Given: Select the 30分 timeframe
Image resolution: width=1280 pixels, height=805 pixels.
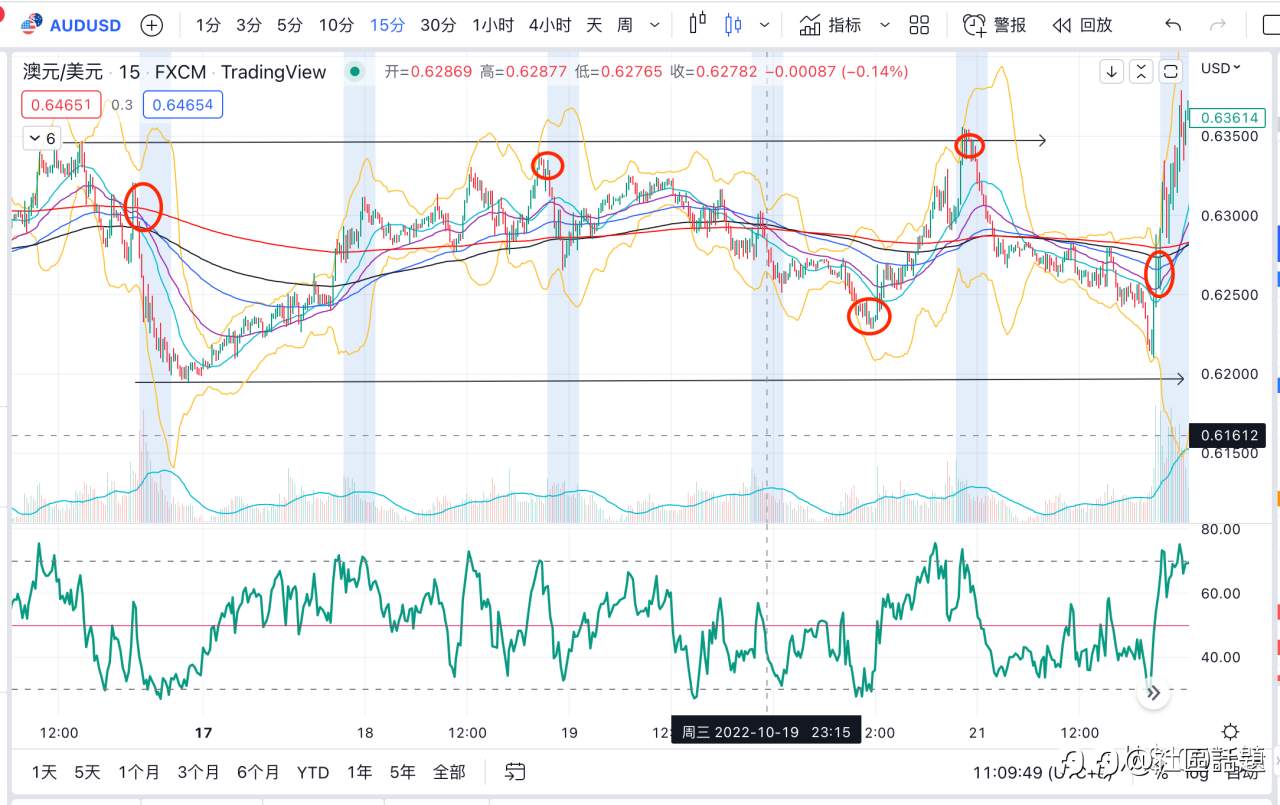Looking at the screenshot, I should coord(439,25).
